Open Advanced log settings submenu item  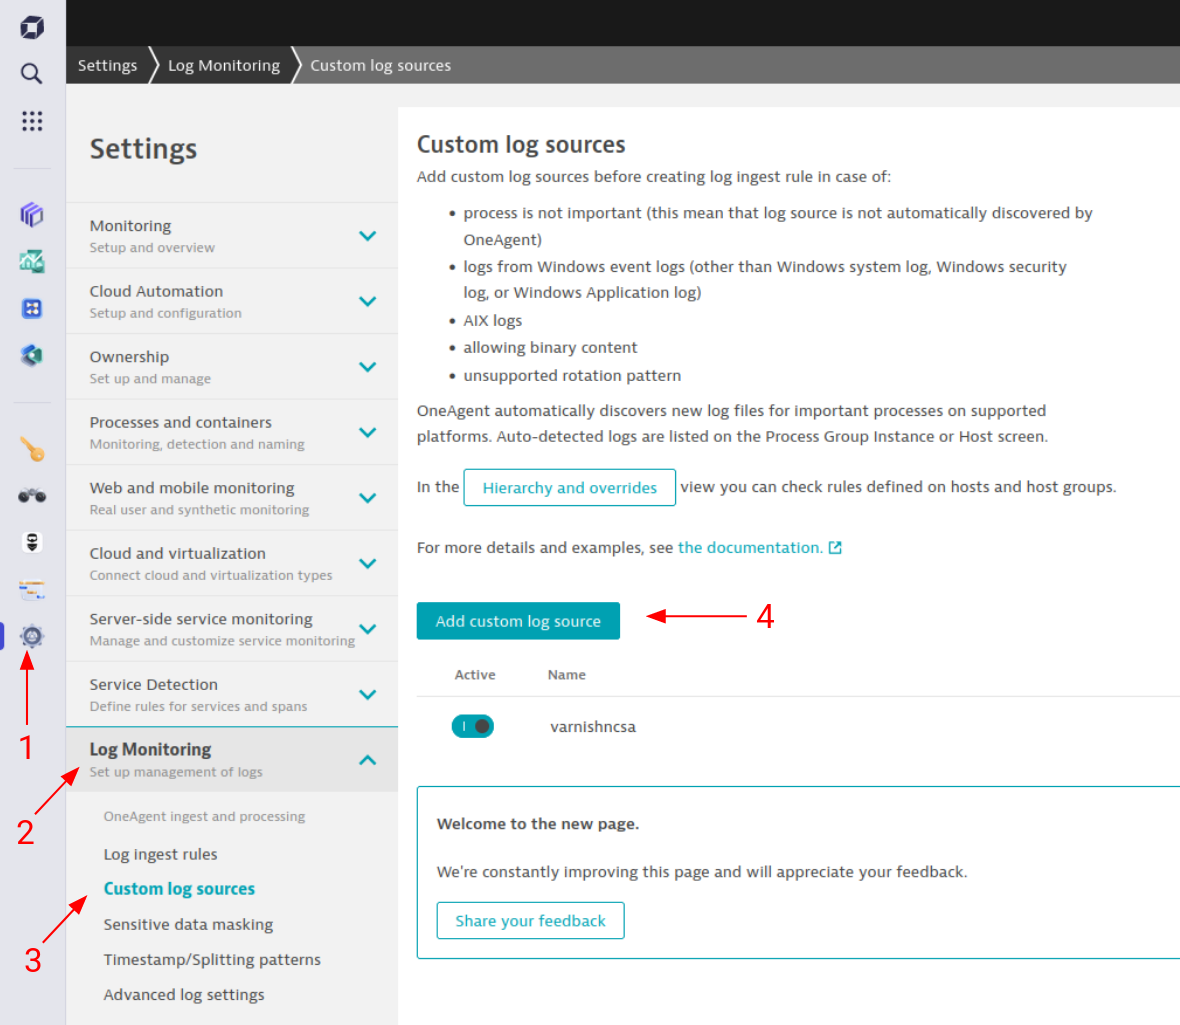tap(184, 995)
